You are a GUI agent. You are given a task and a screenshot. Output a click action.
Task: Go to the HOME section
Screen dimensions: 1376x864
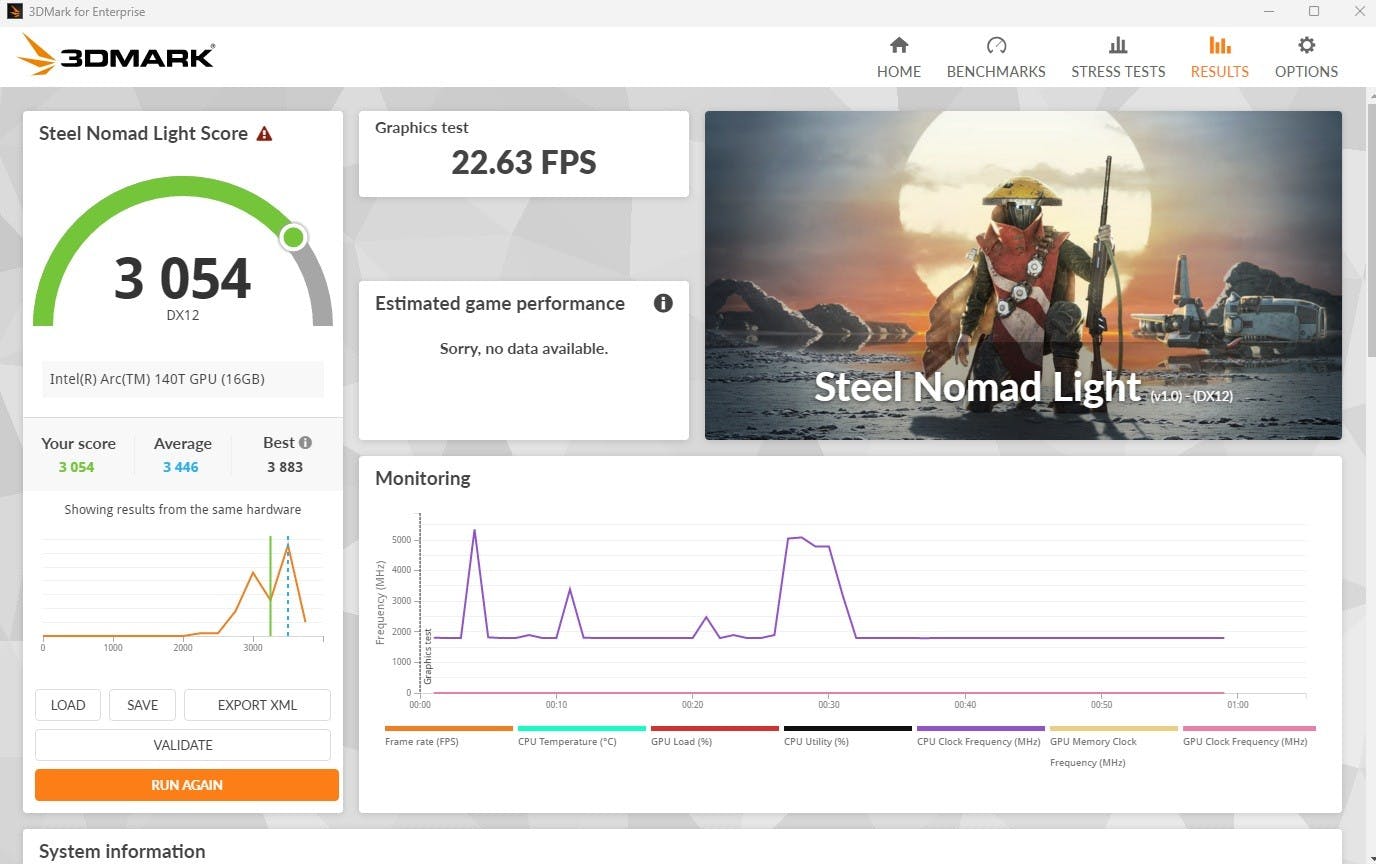898,58
